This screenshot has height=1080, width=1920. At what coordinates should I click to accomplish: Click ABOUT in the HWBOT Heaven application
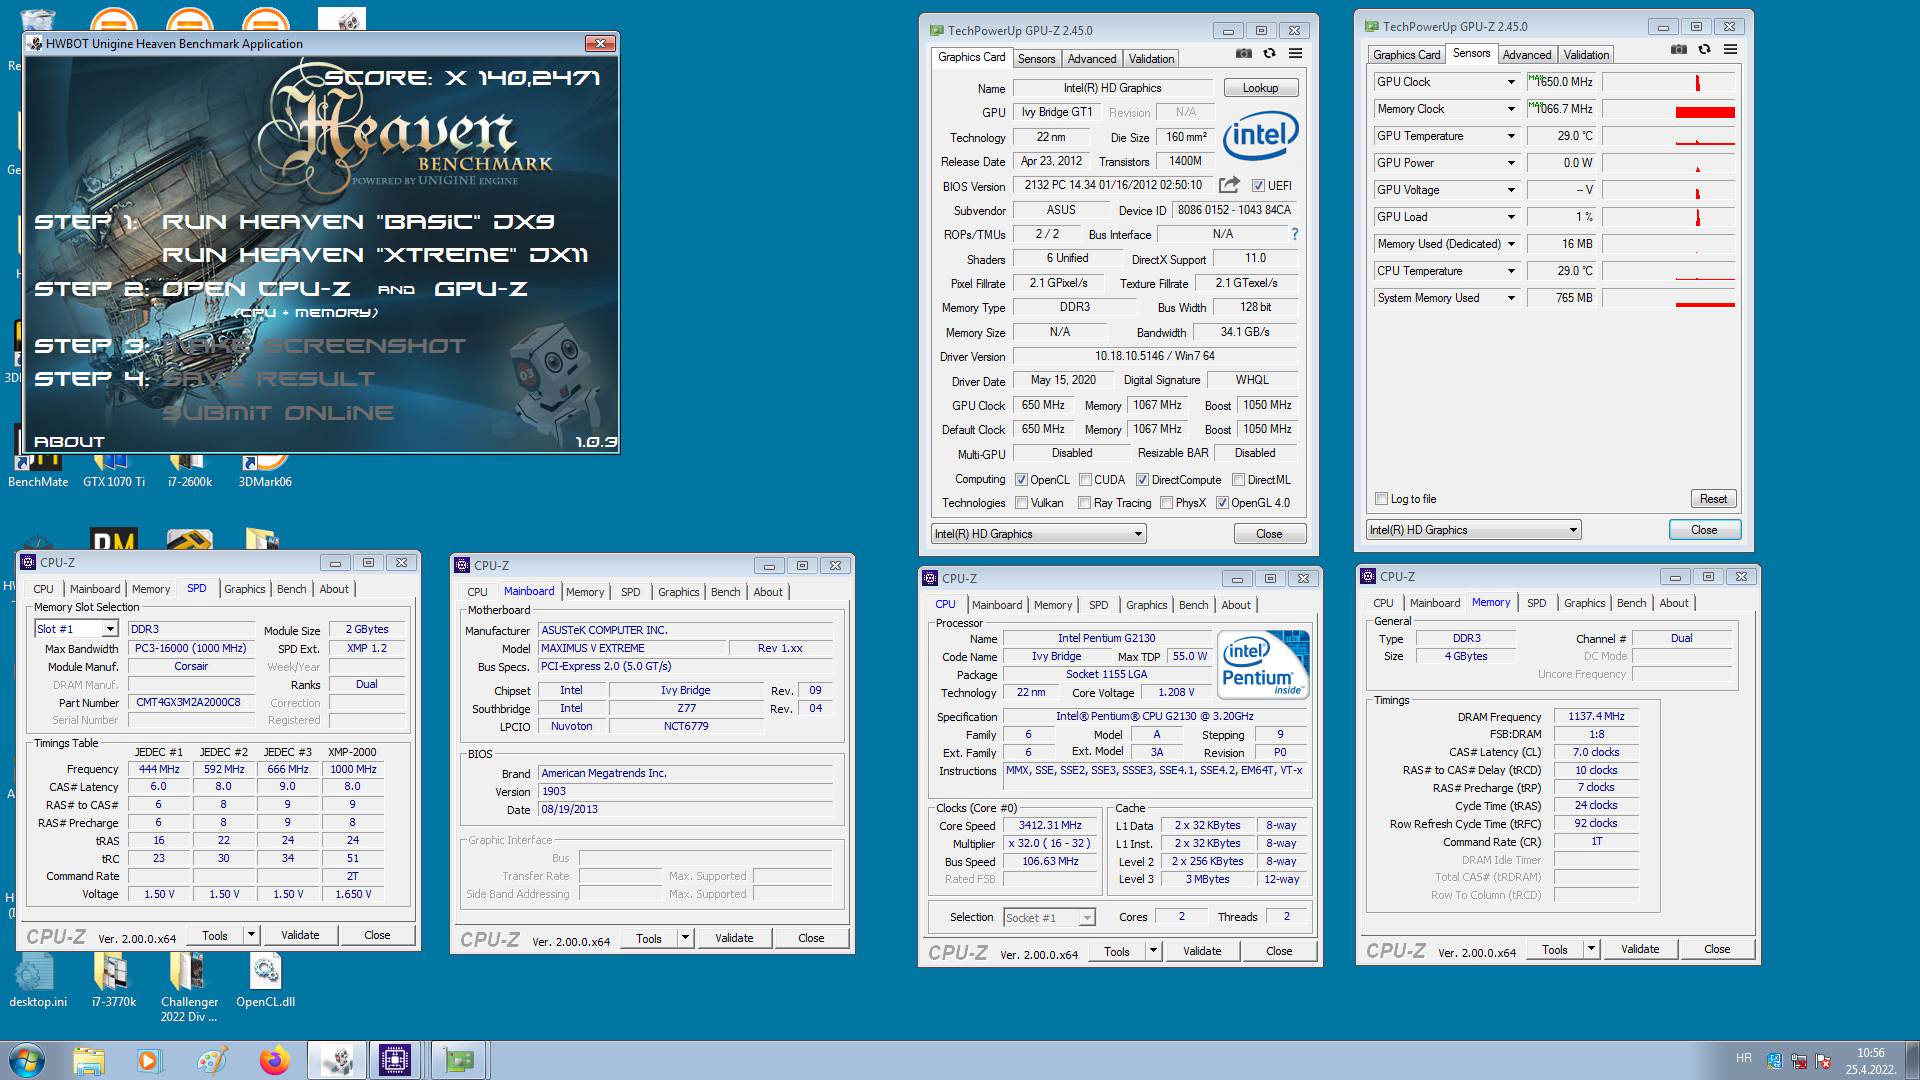point(69,441)
